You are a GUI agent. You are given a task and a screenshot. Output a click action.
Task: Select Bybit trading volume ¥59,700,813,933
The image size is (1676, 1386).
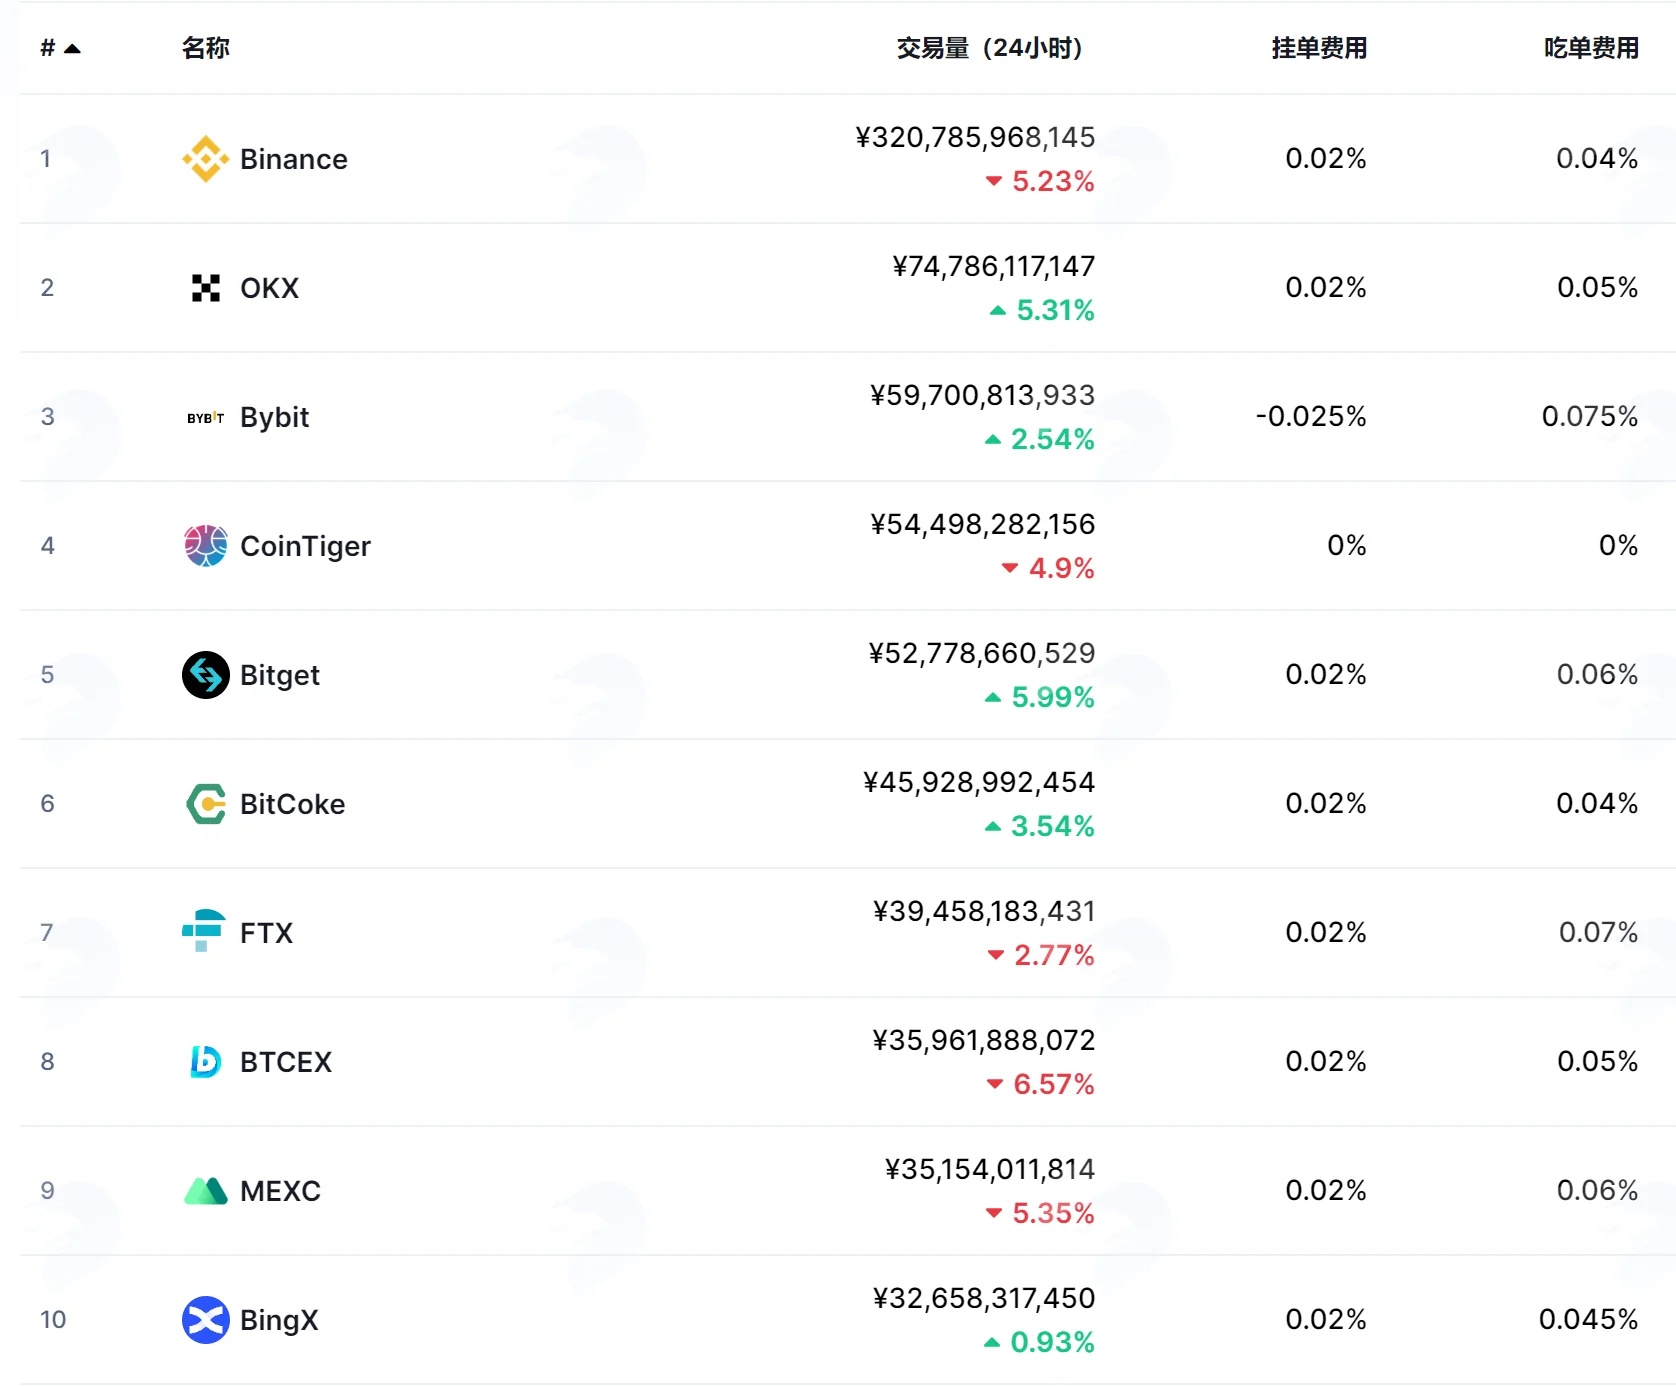982,396
